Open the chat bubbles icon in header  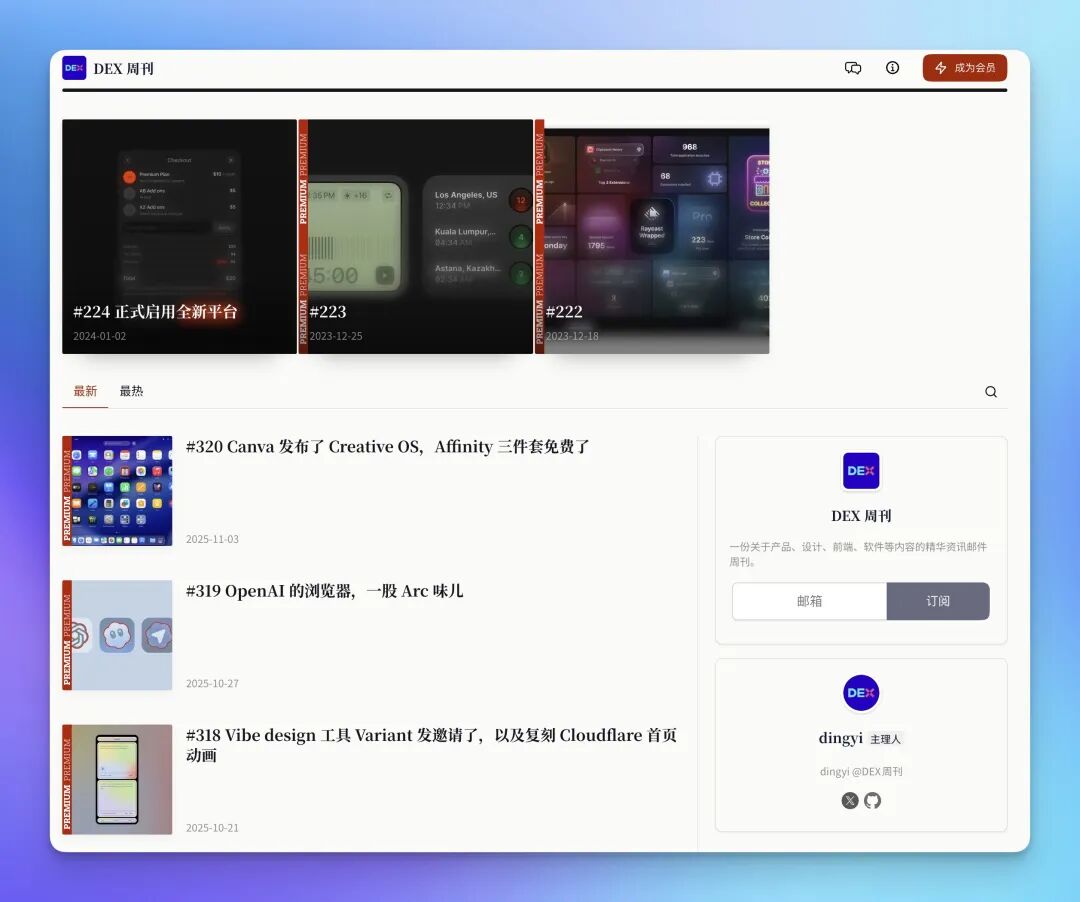[853, 67]
